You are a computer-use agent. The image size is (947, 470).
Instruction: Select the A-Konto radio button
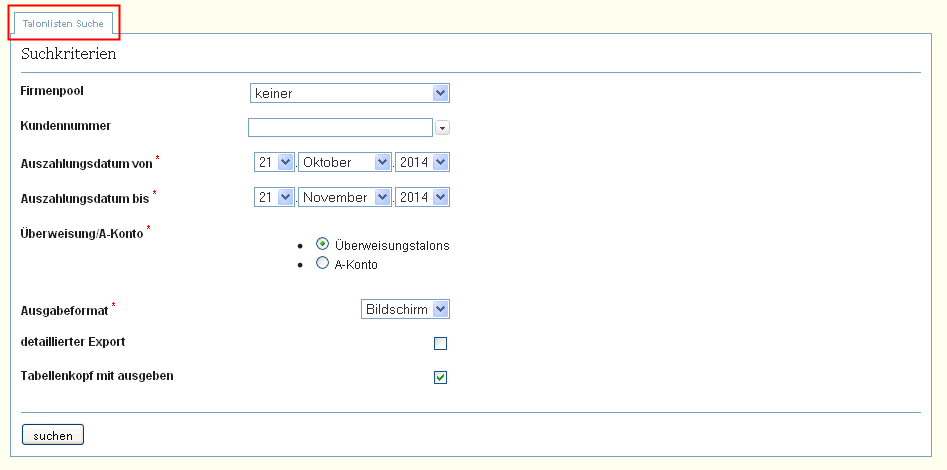323,263
